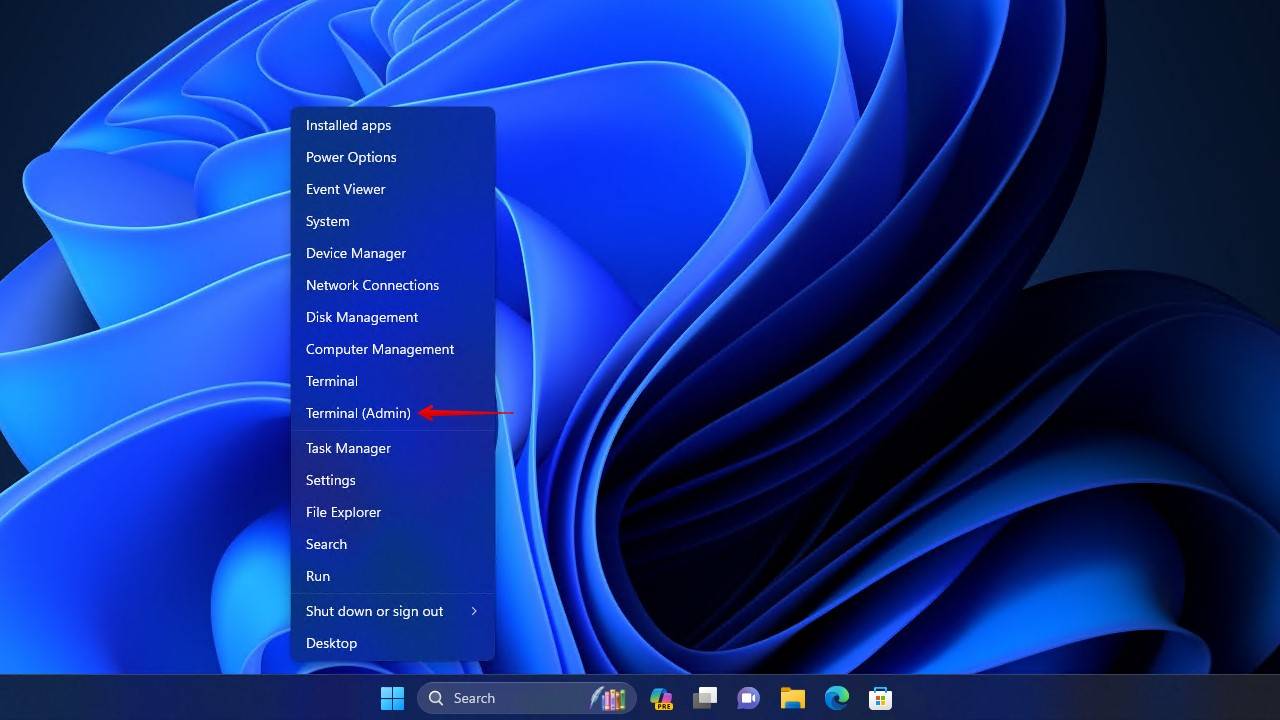
Task: Open Event Viewer from the menu
Action: point(345,189)
